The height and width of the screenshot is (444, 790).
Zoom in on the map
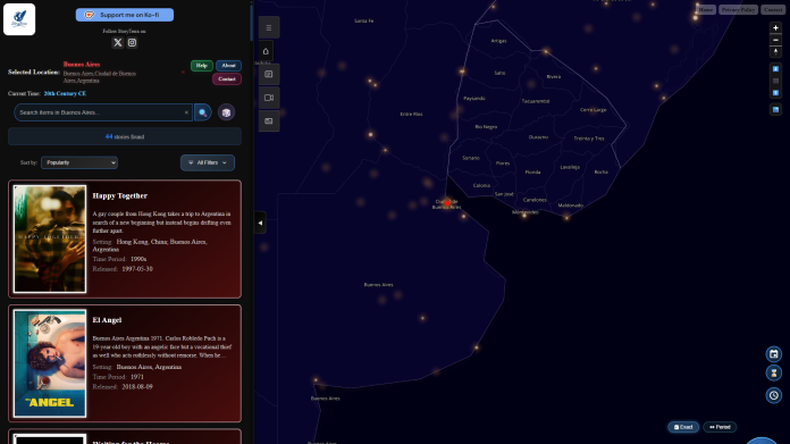(775, 28)
